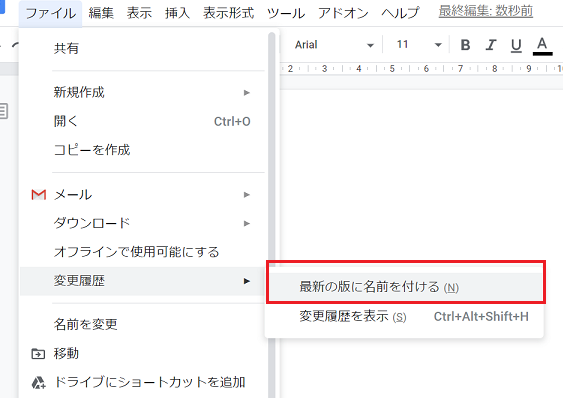The height and width of the screenshot is (398, 563).
Task: Expand the メール submenu
Action: (x=143, y=195)
